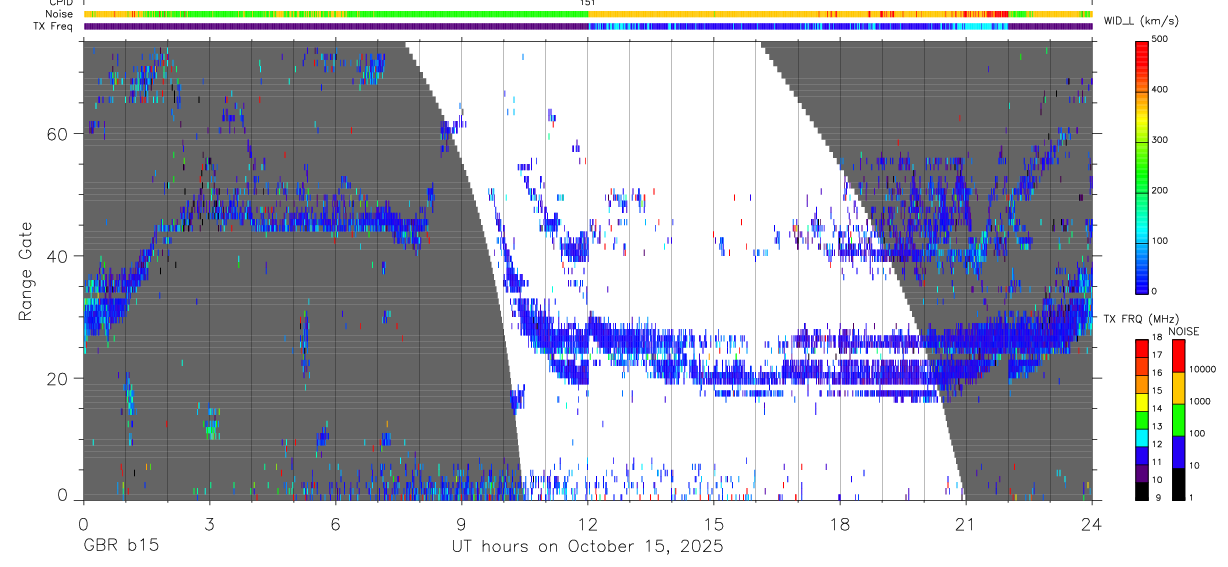Image resolution: width=1228 pixels, height=567 pixels.
Task: Click the '24' UT hour tick label
Action: click(x=1091, y=522)
